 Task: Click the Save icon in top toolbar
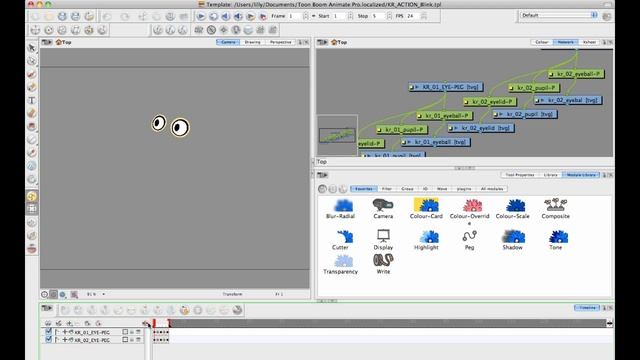(x=62, y=16)
